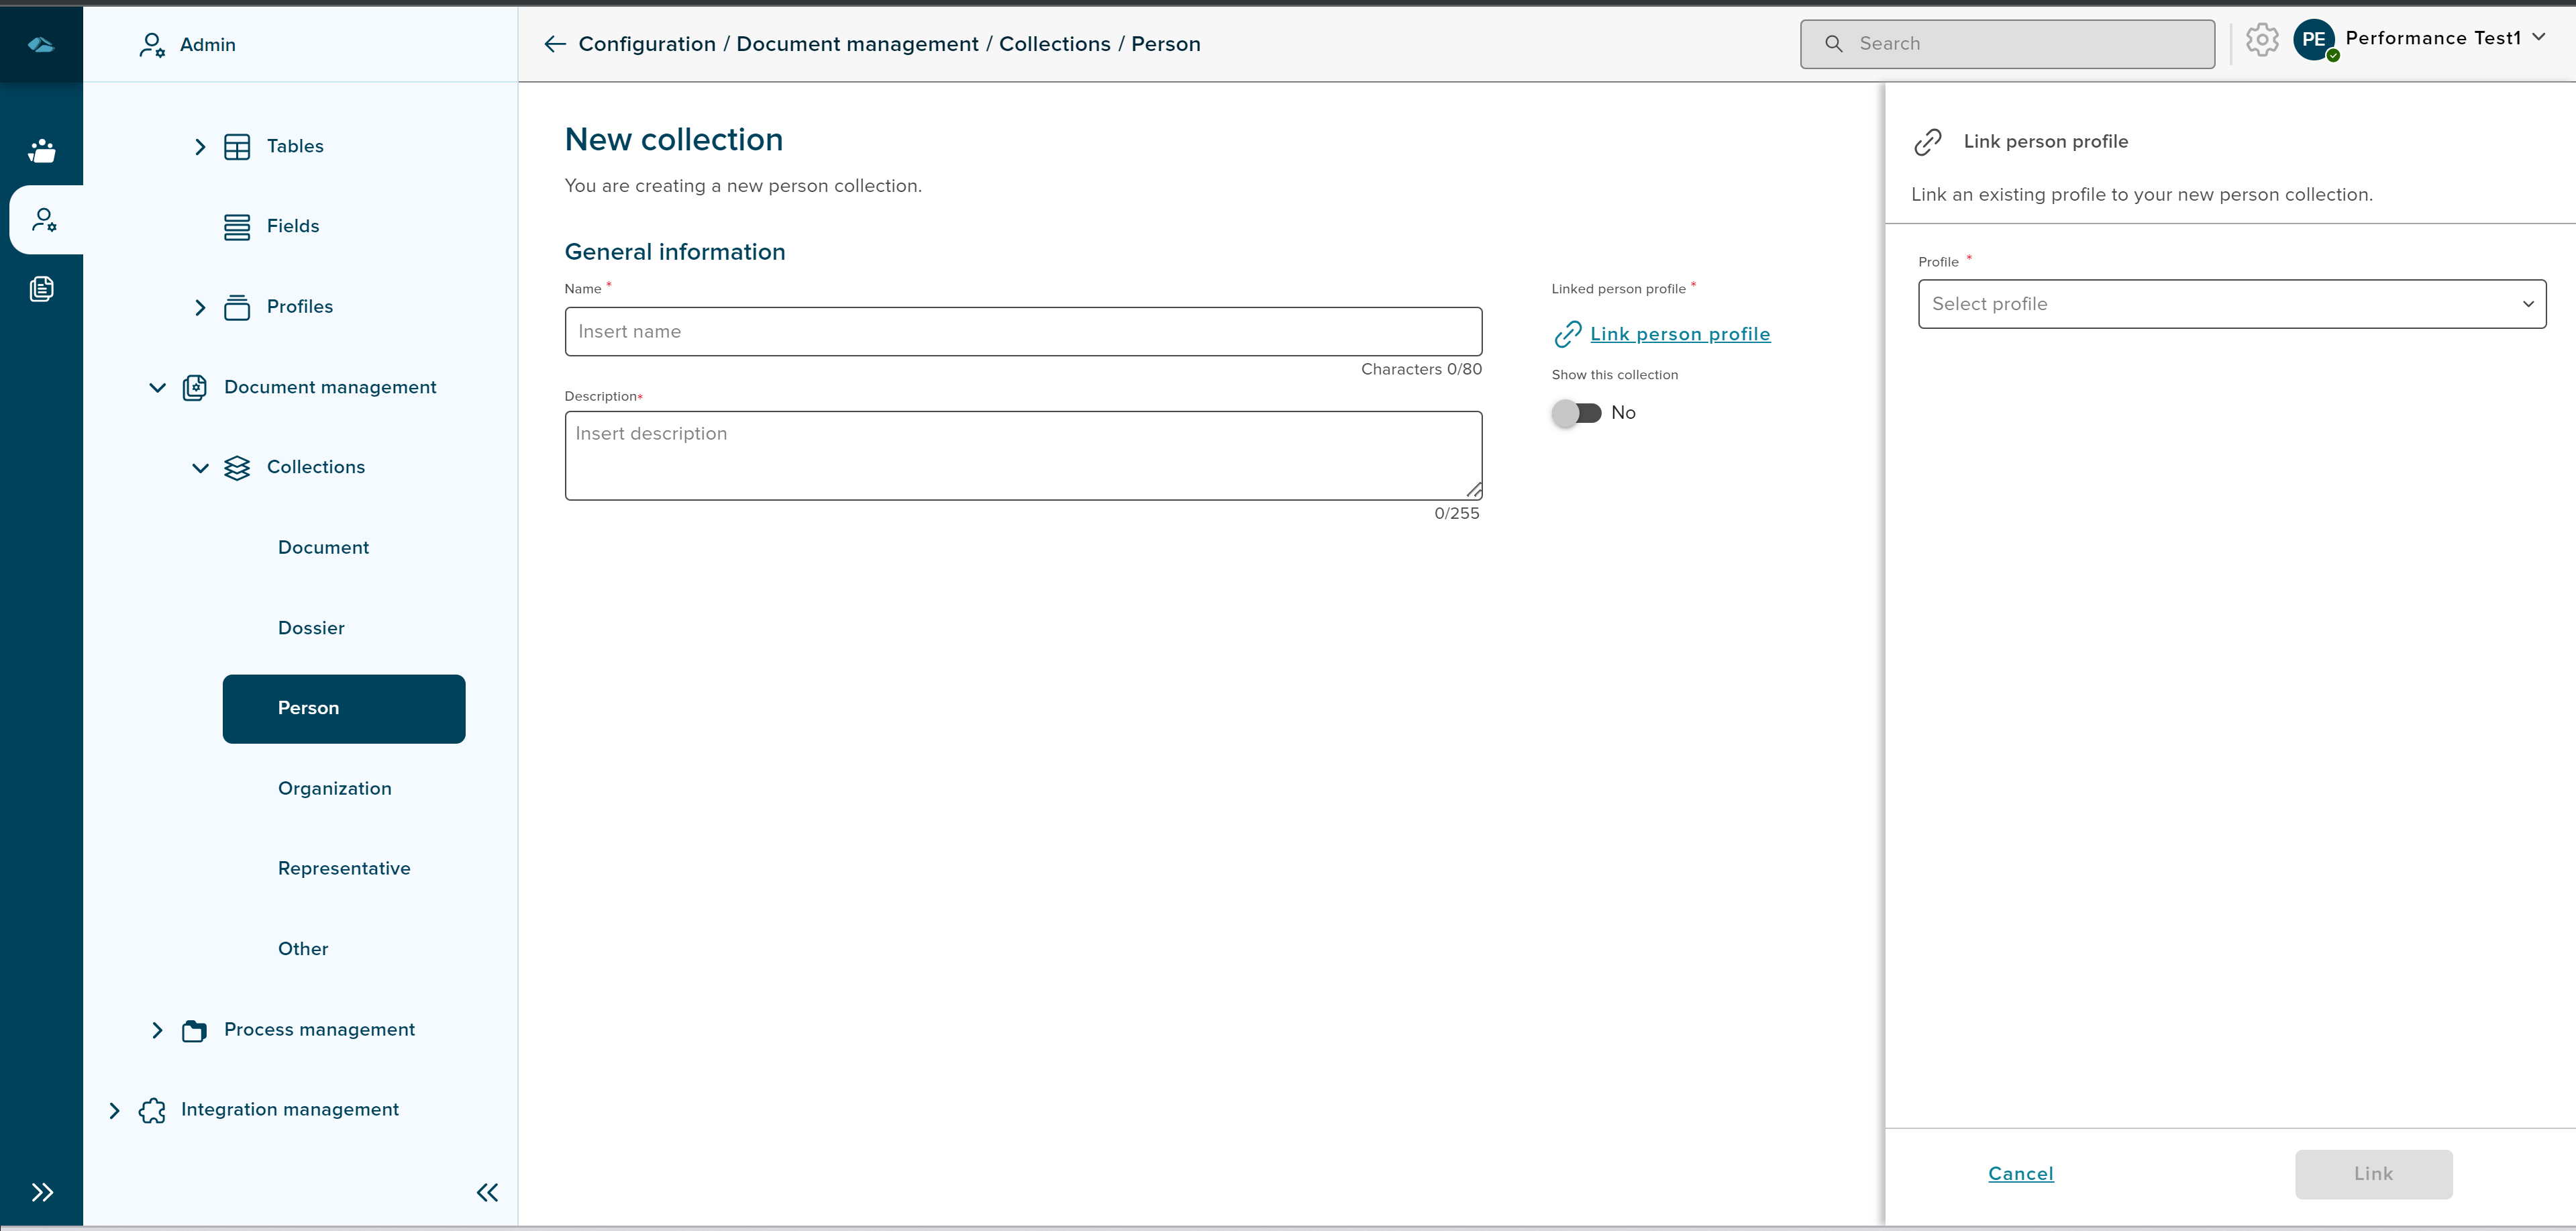The image size is (2576, 1231).
Task: Expand the Tables tree node
Action: (200, 147)
